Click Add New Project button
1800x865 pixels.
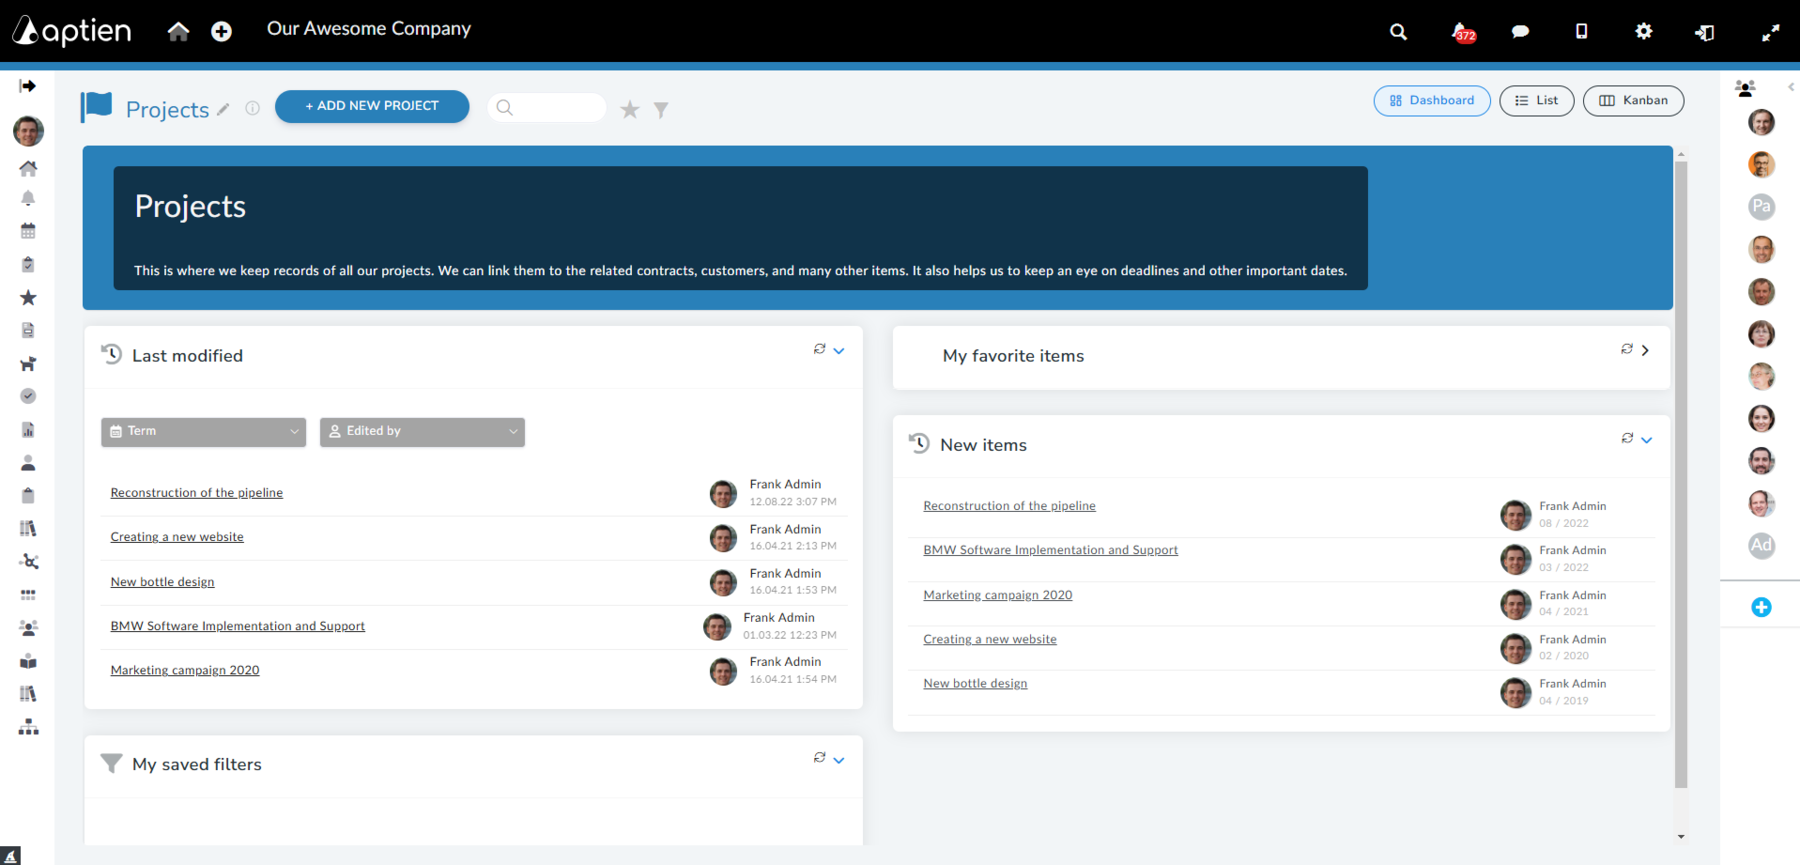tap(372, 106)
